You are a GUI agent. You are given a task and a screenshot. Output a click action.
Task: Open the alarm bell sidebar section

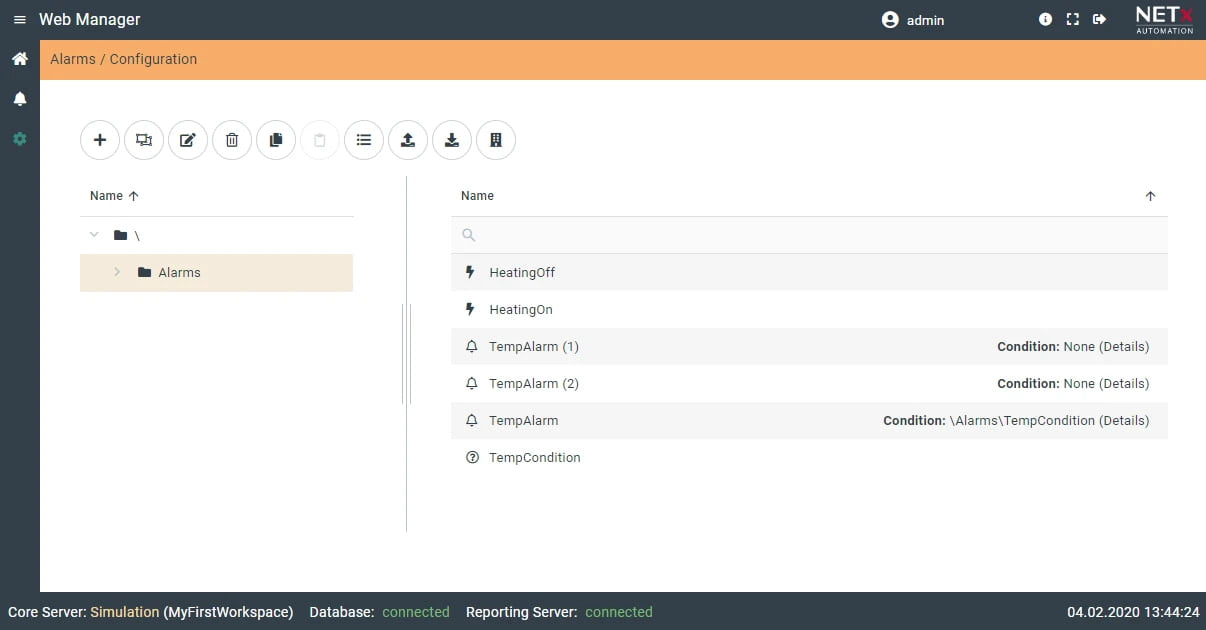[20, 99]
